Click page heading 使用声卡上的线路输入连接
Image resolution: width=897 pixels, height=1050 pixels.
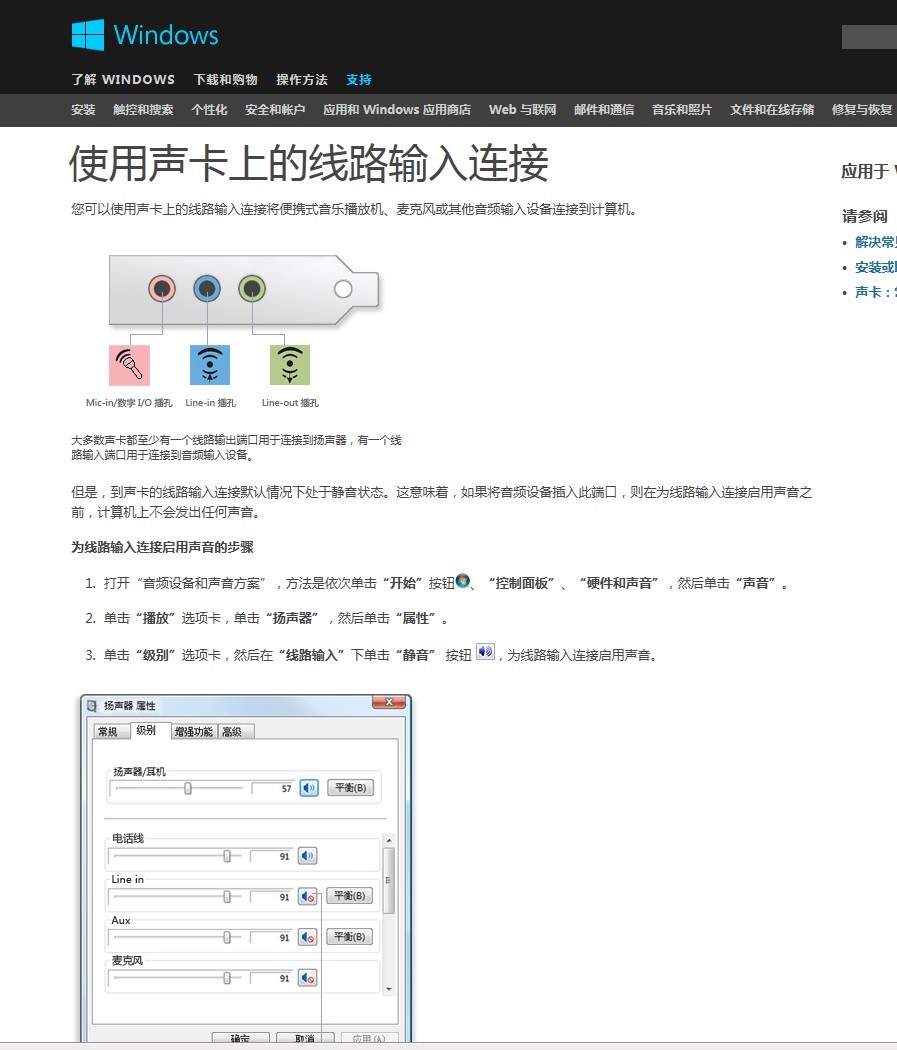coord(309,163)
